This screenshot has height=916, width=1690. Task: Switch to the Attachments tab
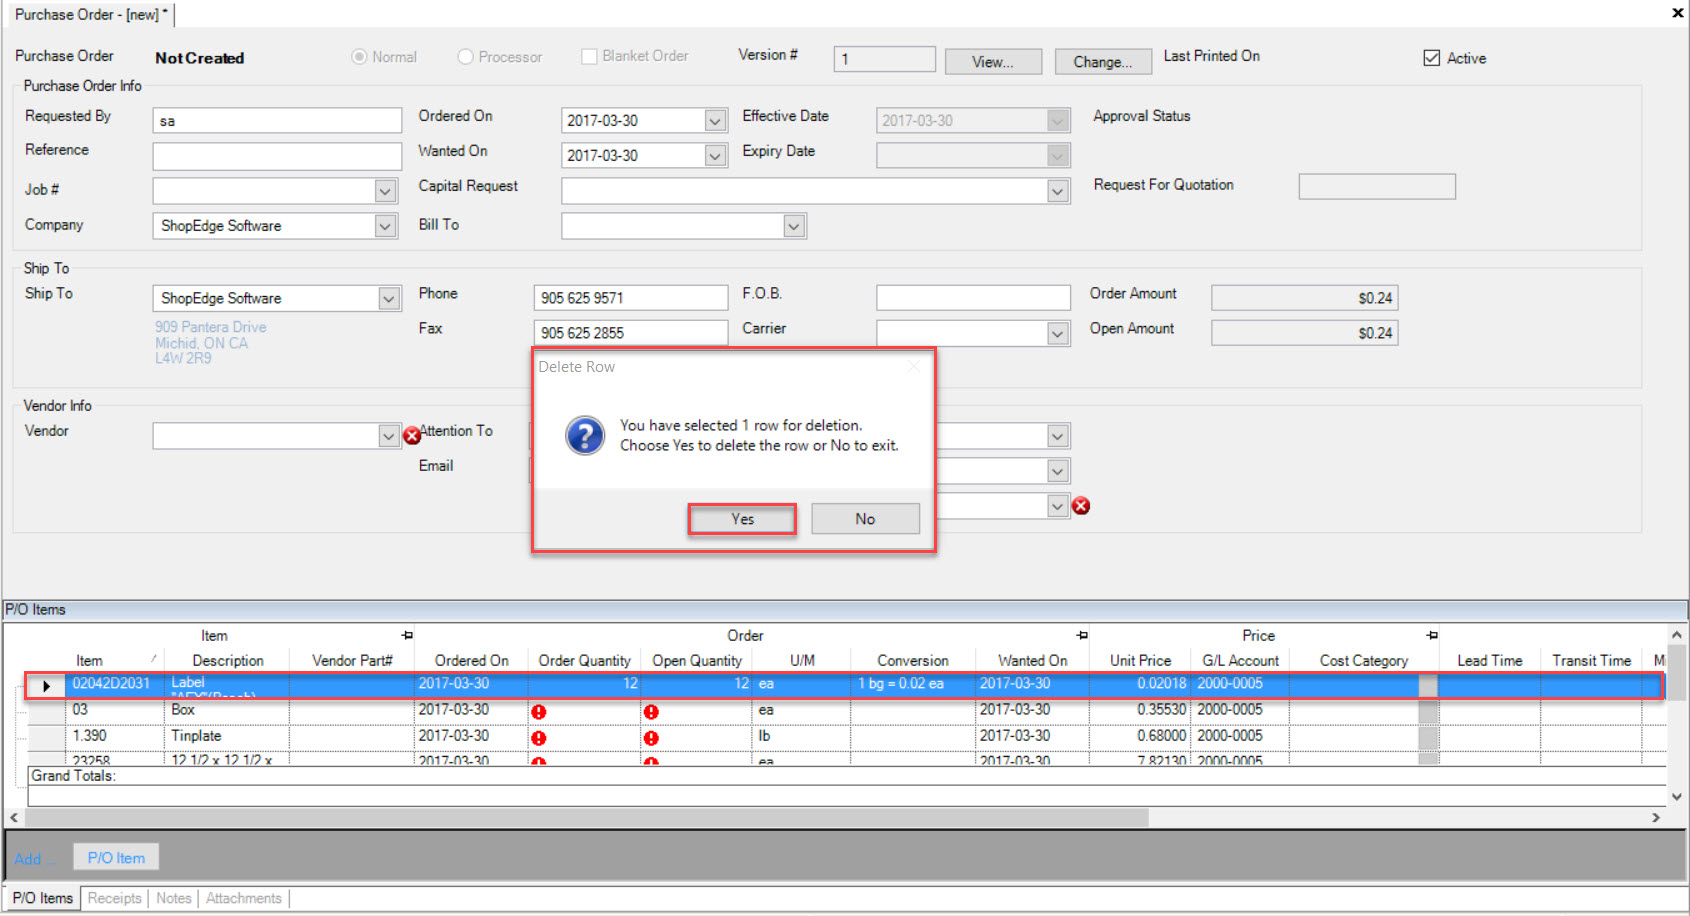[244, 898]
